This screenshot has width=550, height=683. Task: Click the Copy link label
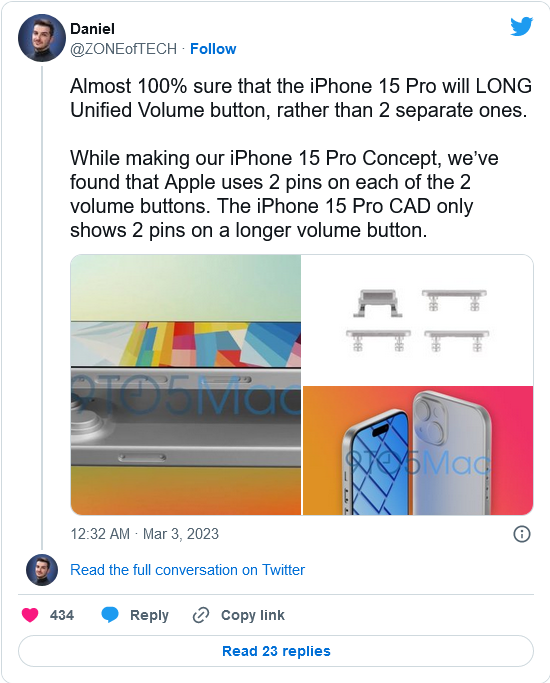[x=253, y=615]
